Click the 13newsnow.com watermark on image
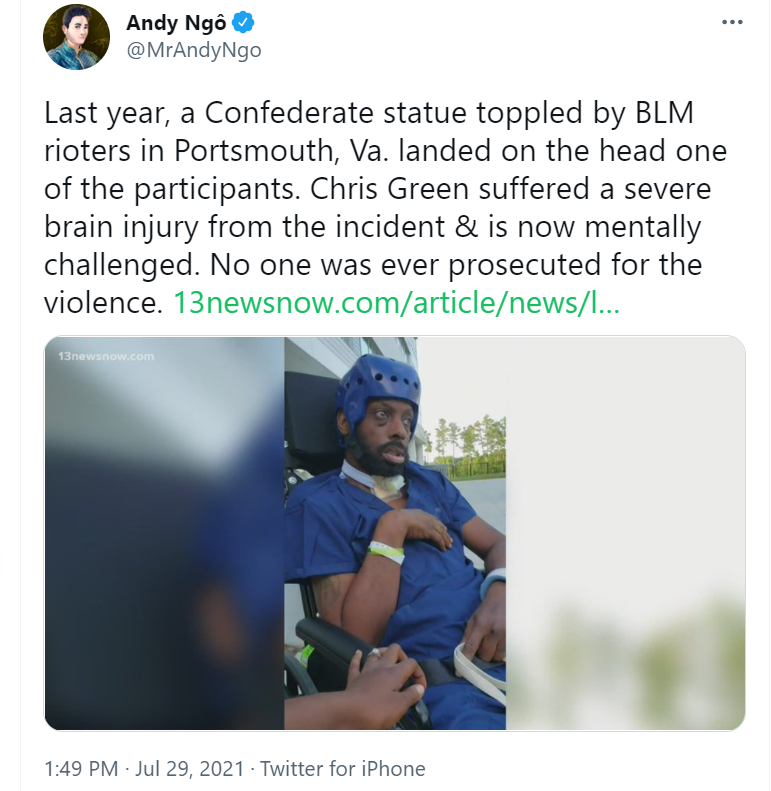Screen dimensions: 771x791 [x=106, y=356]
